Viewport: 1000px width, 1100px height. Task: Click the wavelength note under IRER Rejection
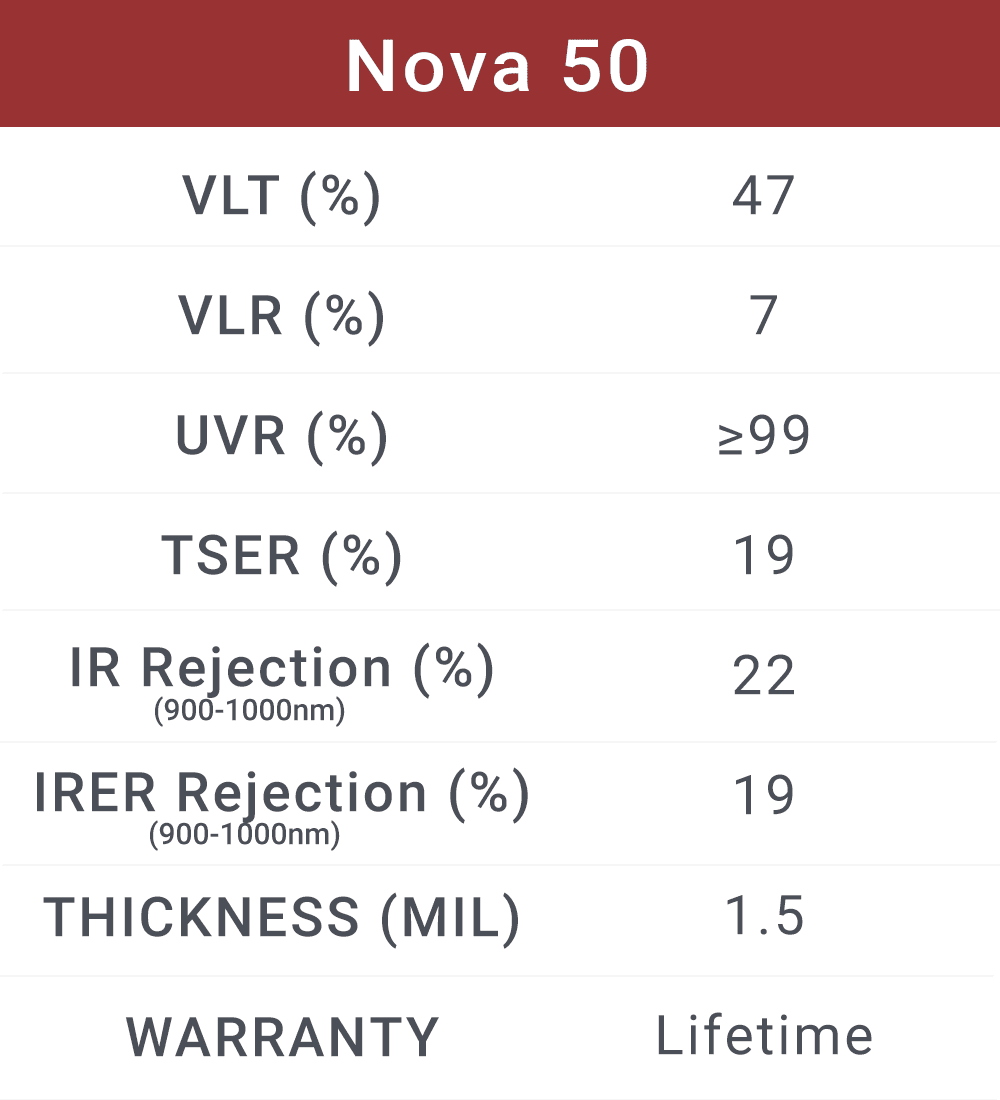[x=244, y=834]
